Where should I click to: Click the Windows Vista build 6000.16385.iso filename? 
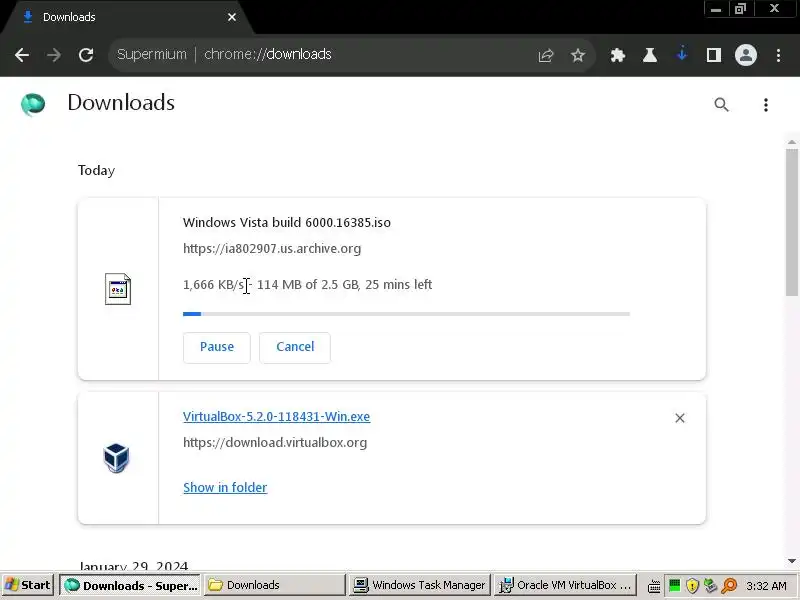pos(287,222)
